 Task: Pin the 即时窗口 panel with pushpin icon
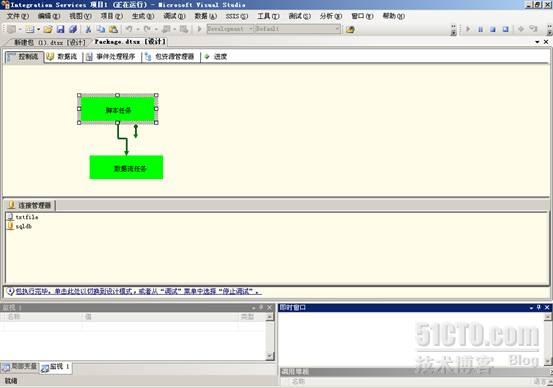539,308
